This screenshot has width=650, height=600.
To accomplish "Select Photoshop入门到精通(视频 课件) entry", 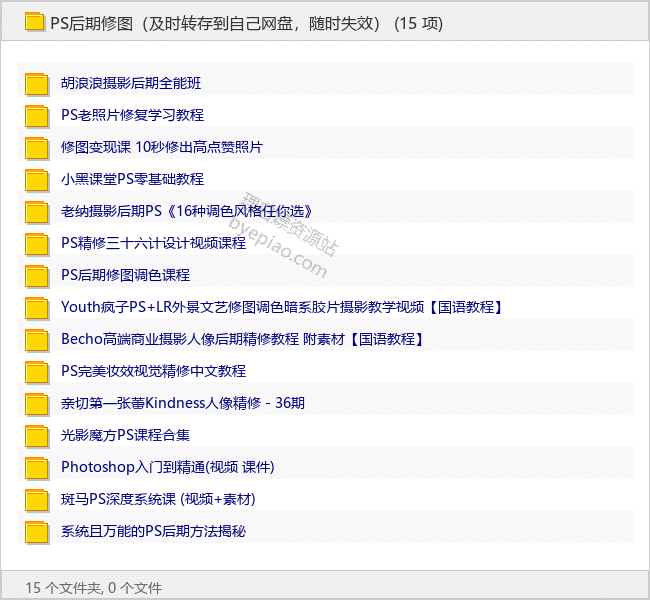I will pyautogui.click(x=168, y=467).
